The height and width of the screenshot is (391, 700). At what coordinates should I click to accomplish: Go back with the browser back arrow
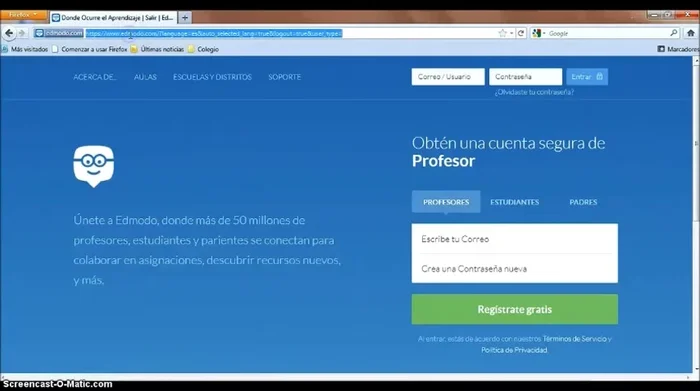(9, 33)
